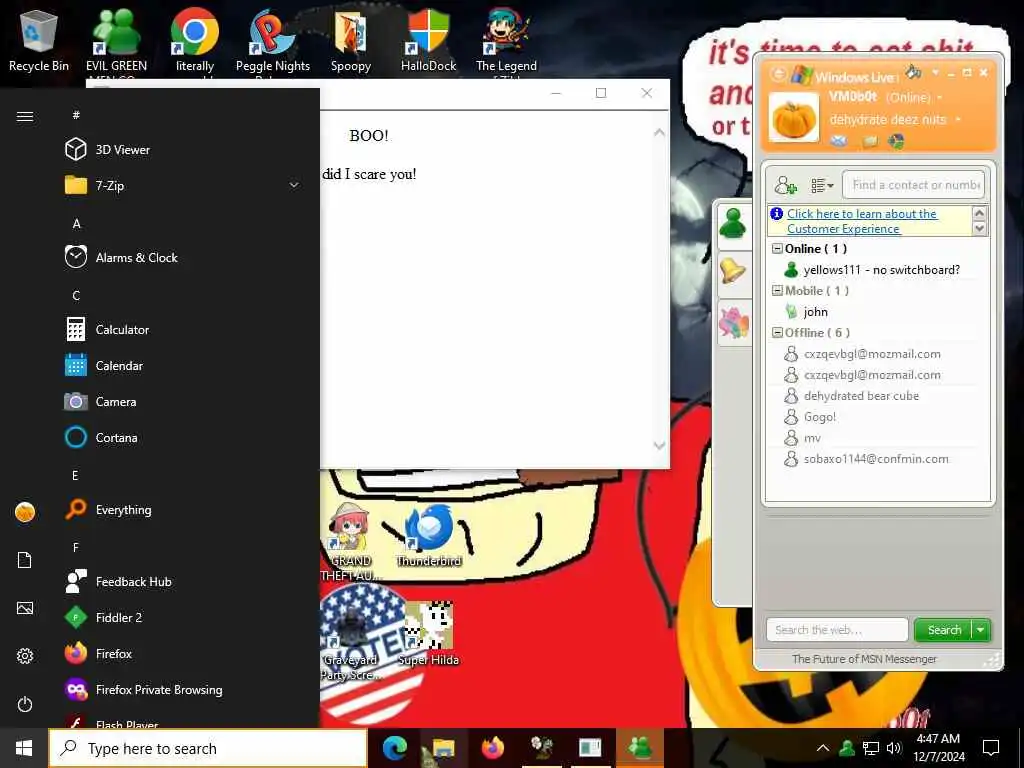Image resolution: width=1024 pixels, height=768 pixels.
Task: Collapse the Online contacts group
Action: coord(777,249)
